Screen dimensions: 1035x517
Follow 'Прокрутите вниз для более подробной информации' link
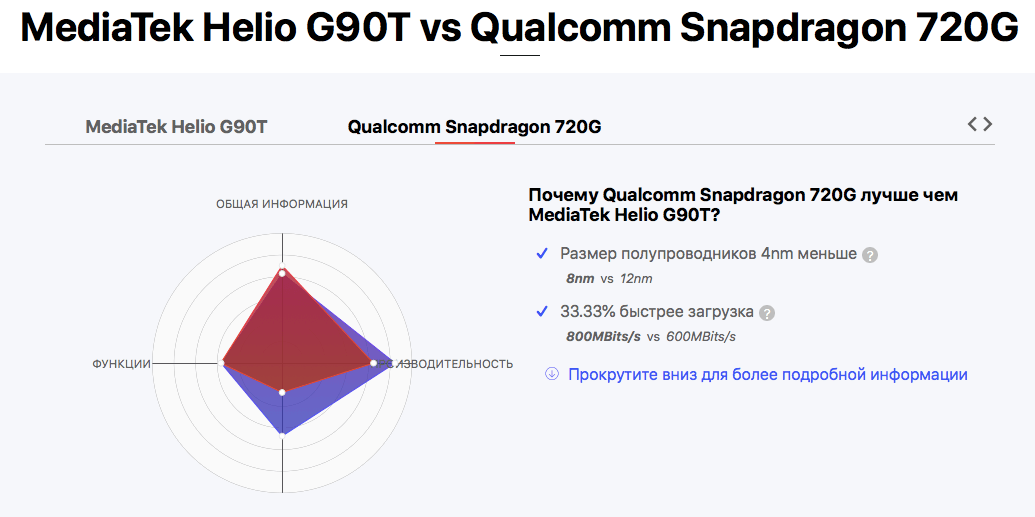(x=767, y=374)
